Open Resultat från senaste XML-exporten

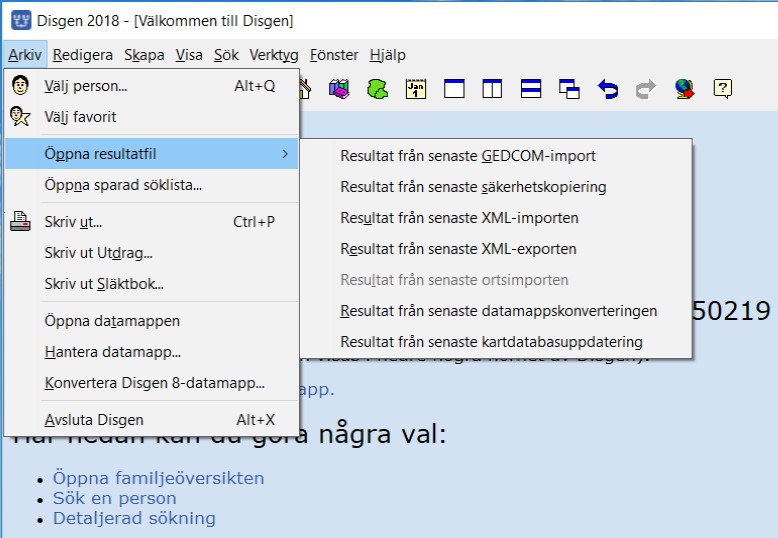[x=495, y=249]
